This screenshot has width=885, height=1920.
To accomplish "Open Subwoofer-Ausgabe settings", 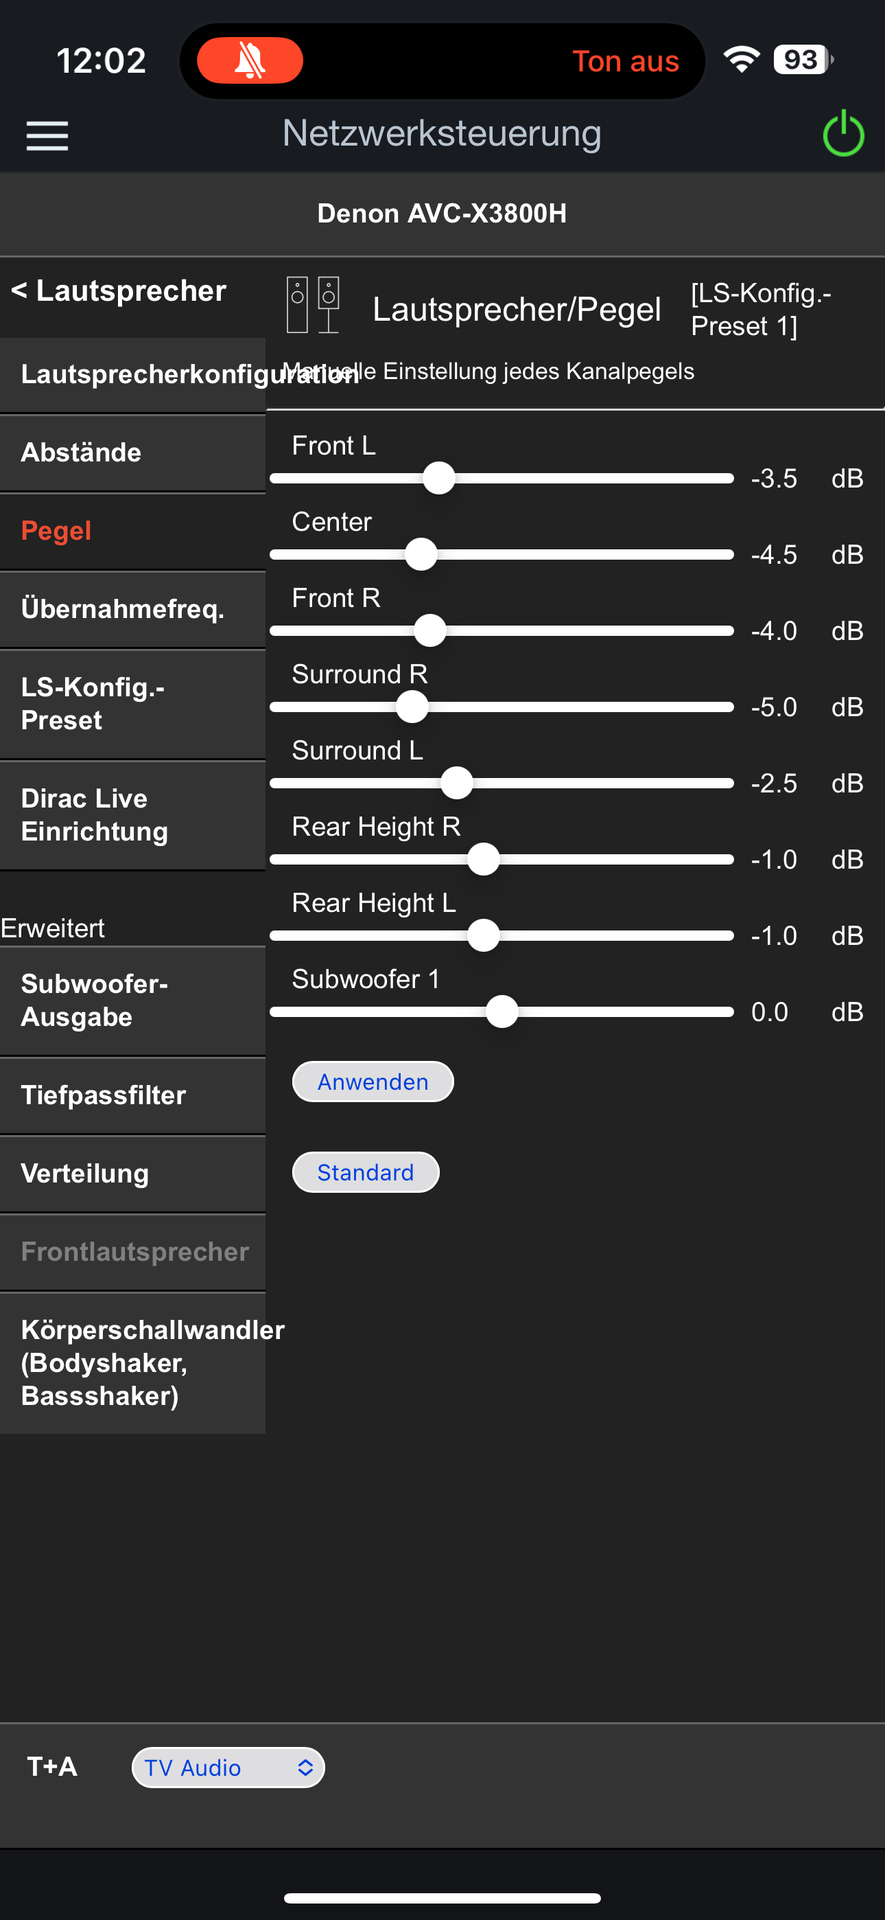I will (132, 1000).
